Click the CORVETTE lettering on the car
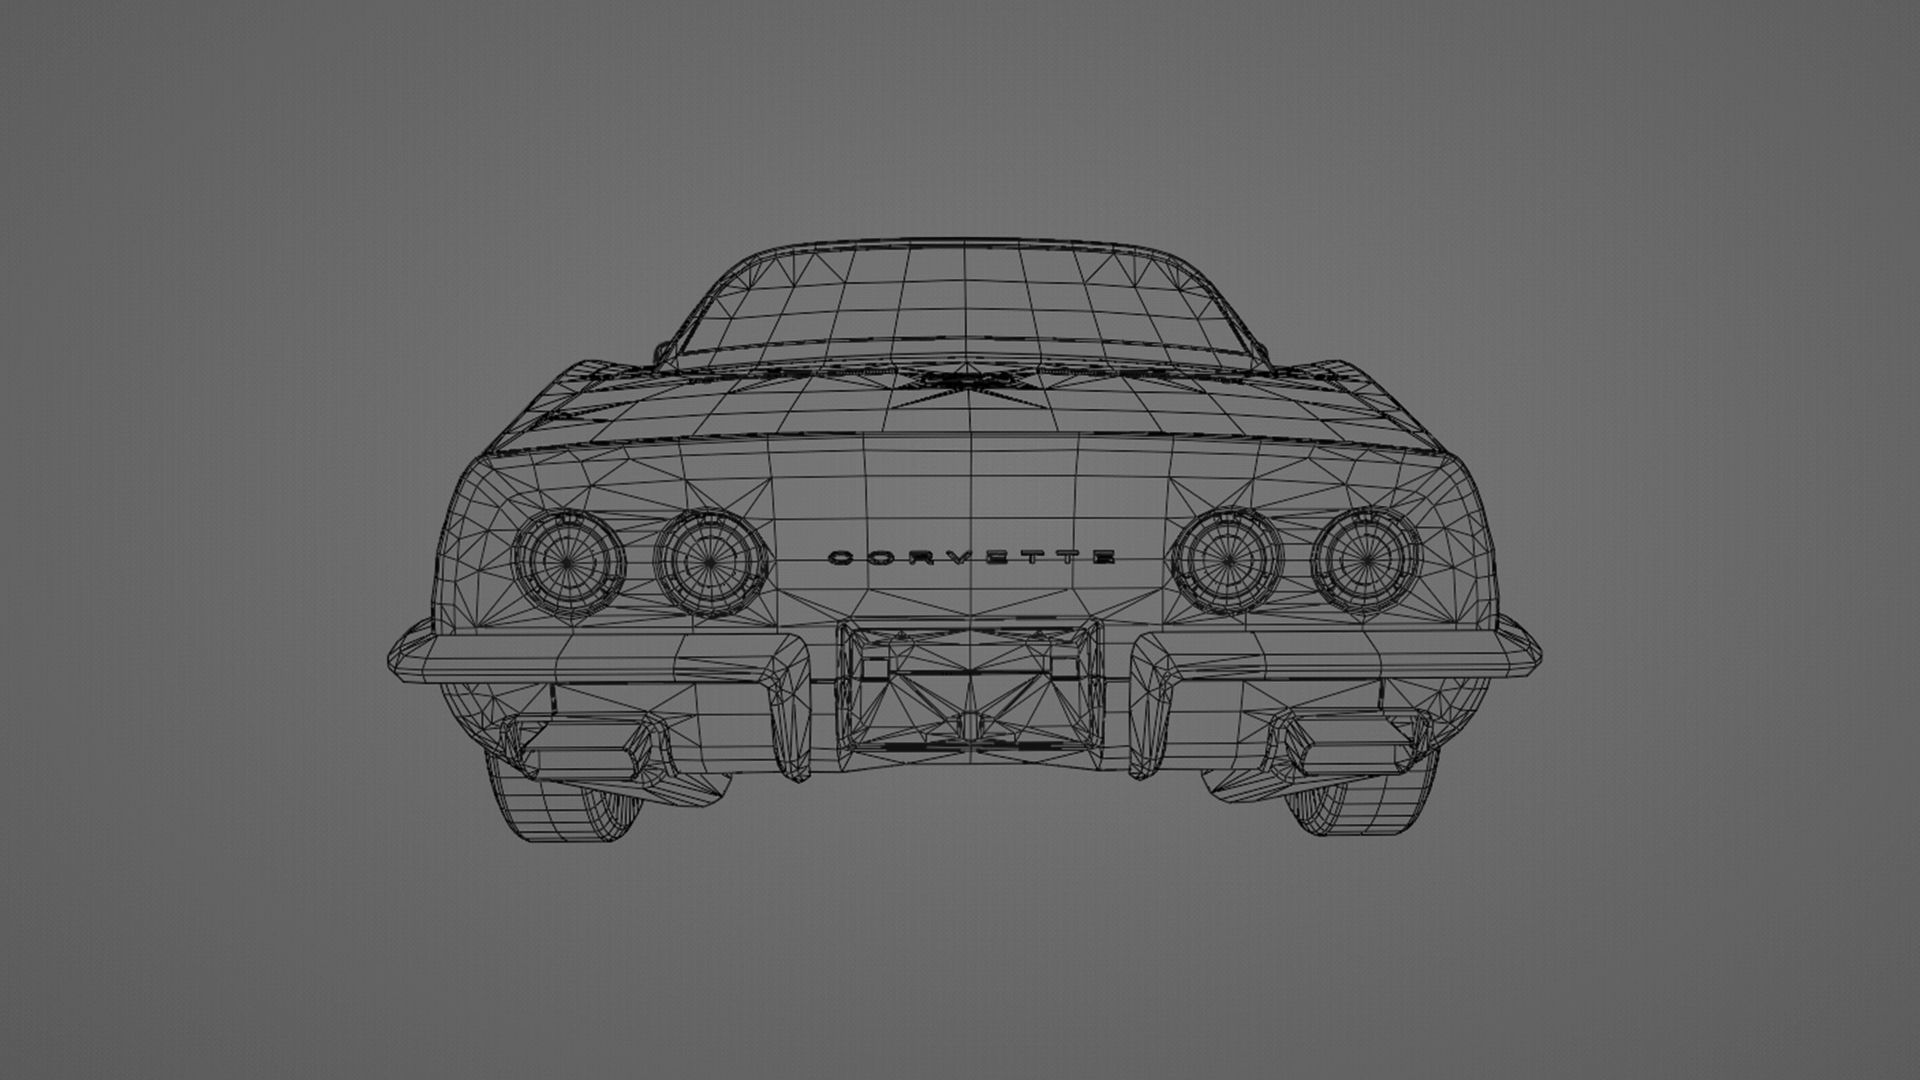Viewport: 1920px width, 1080px height. 972,558
